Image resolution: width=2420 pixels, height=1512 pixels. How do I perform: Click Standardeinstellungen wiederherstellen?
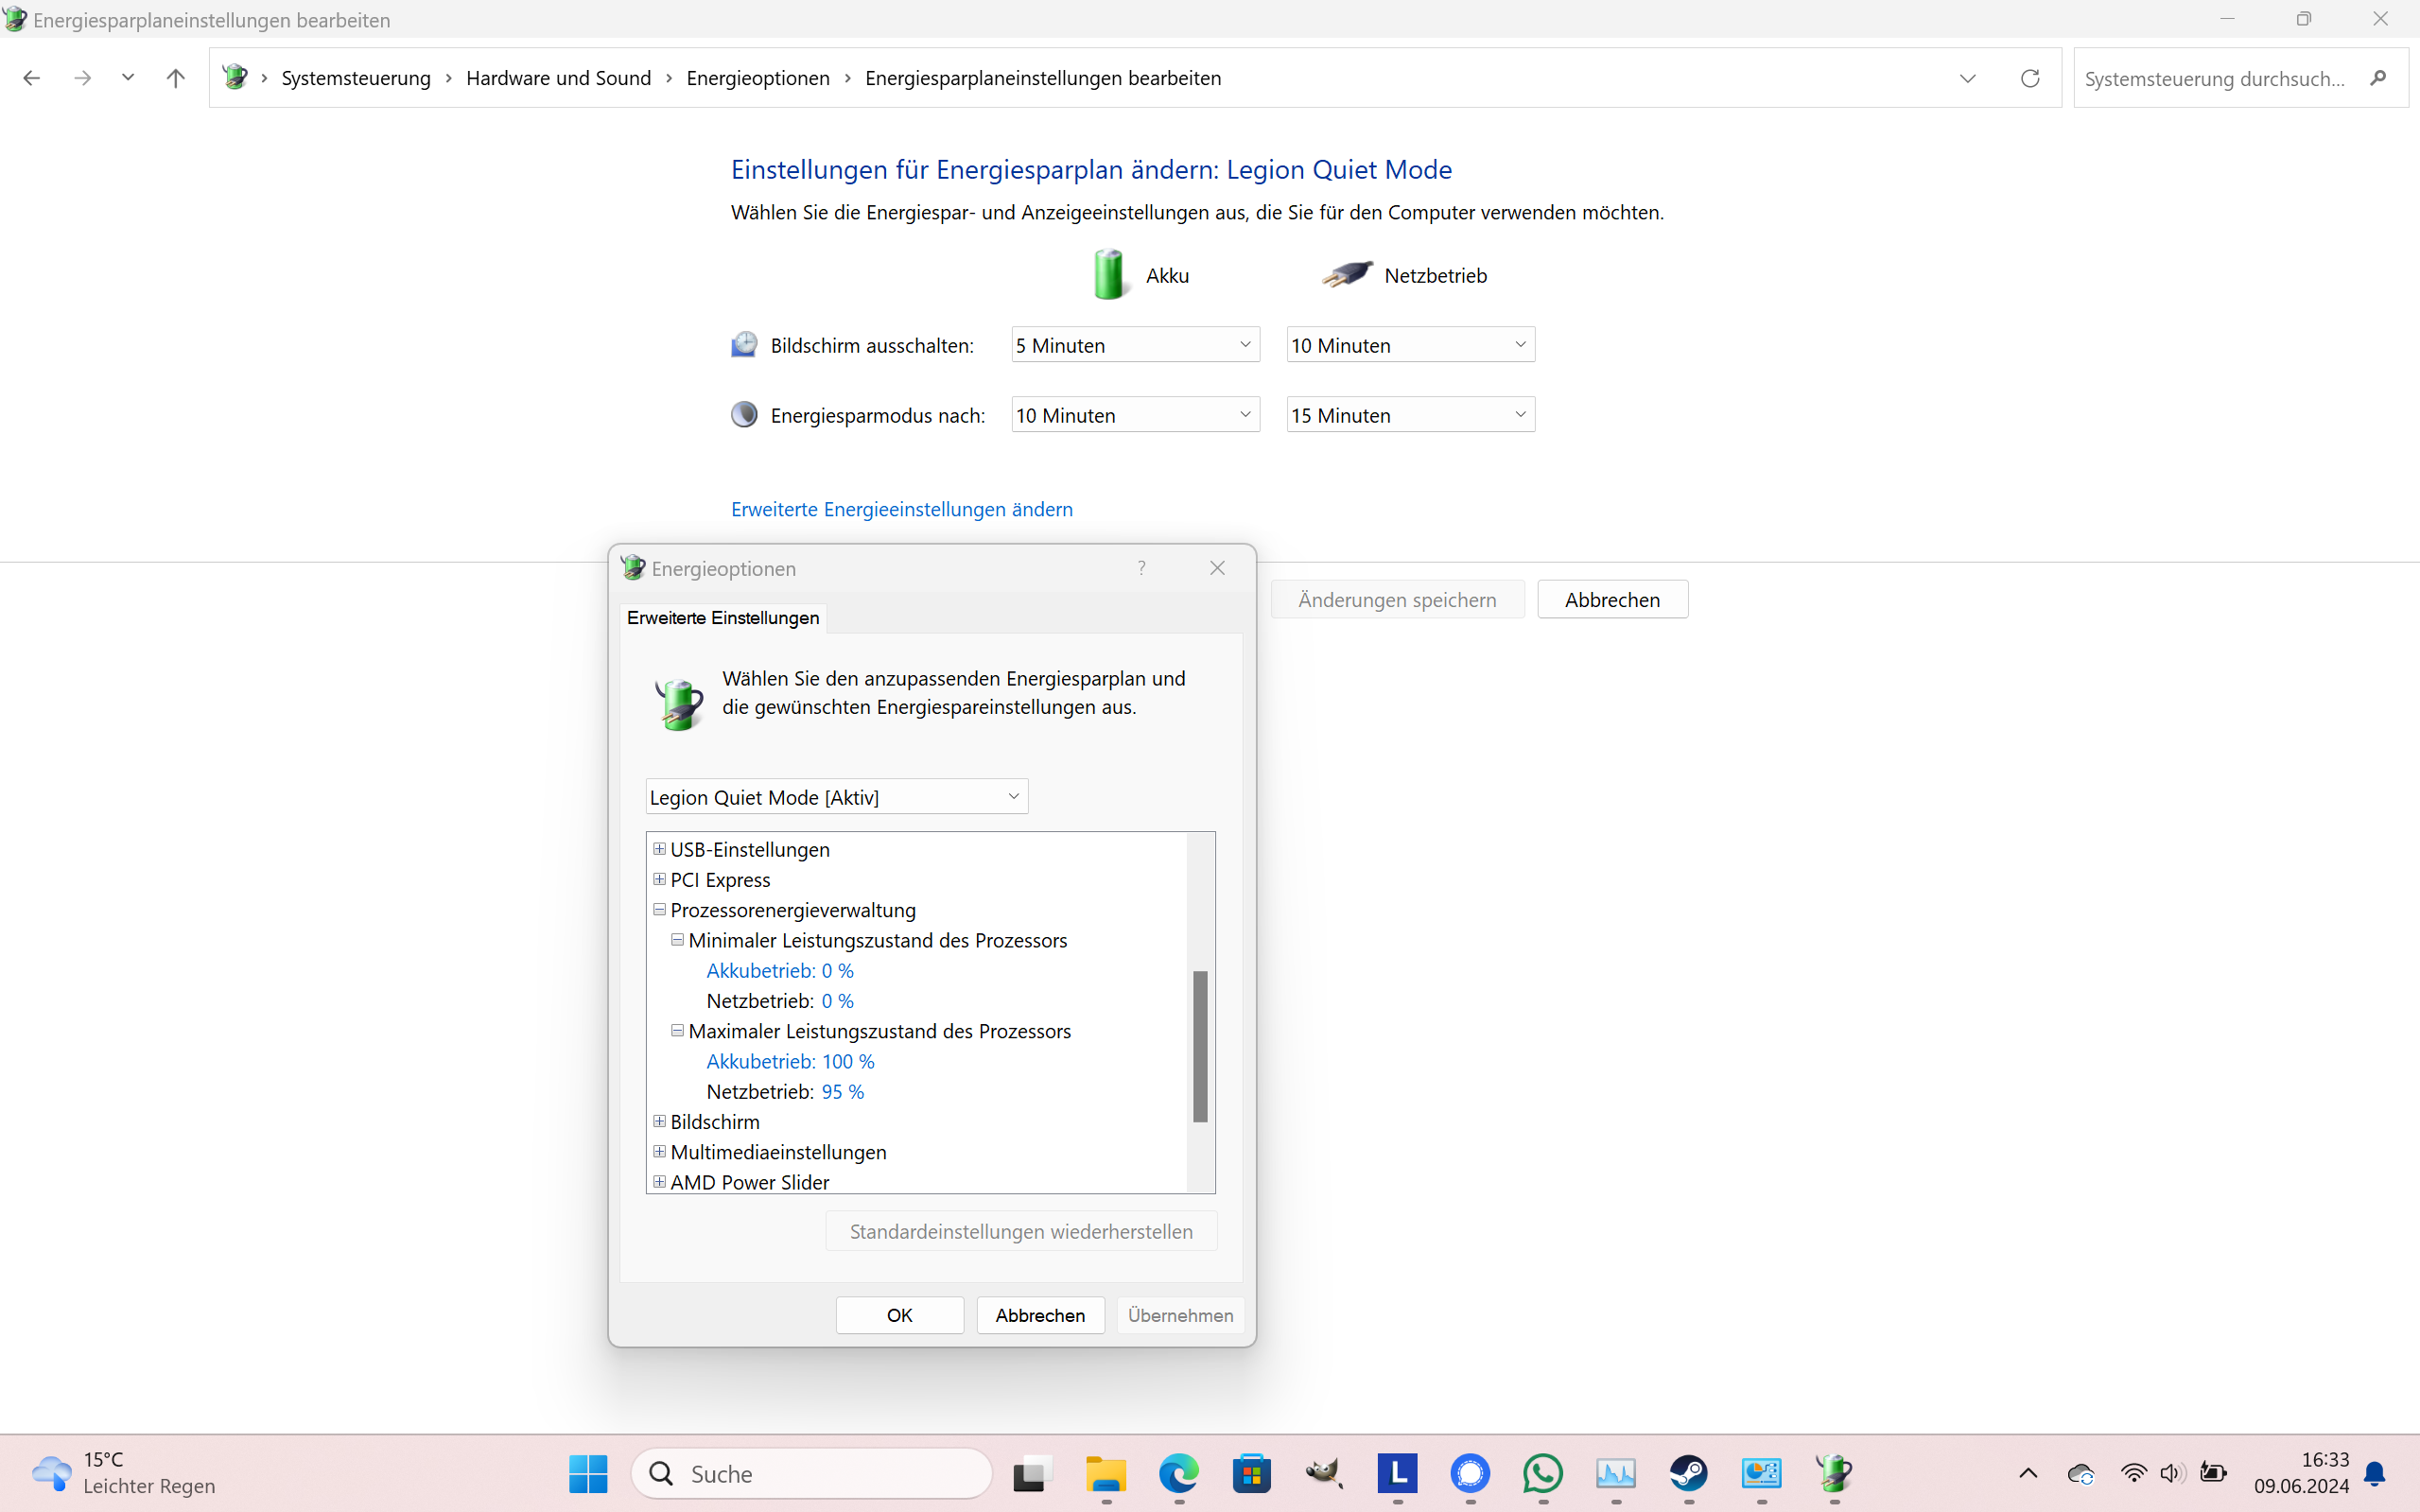(x=1020, y=1231)
